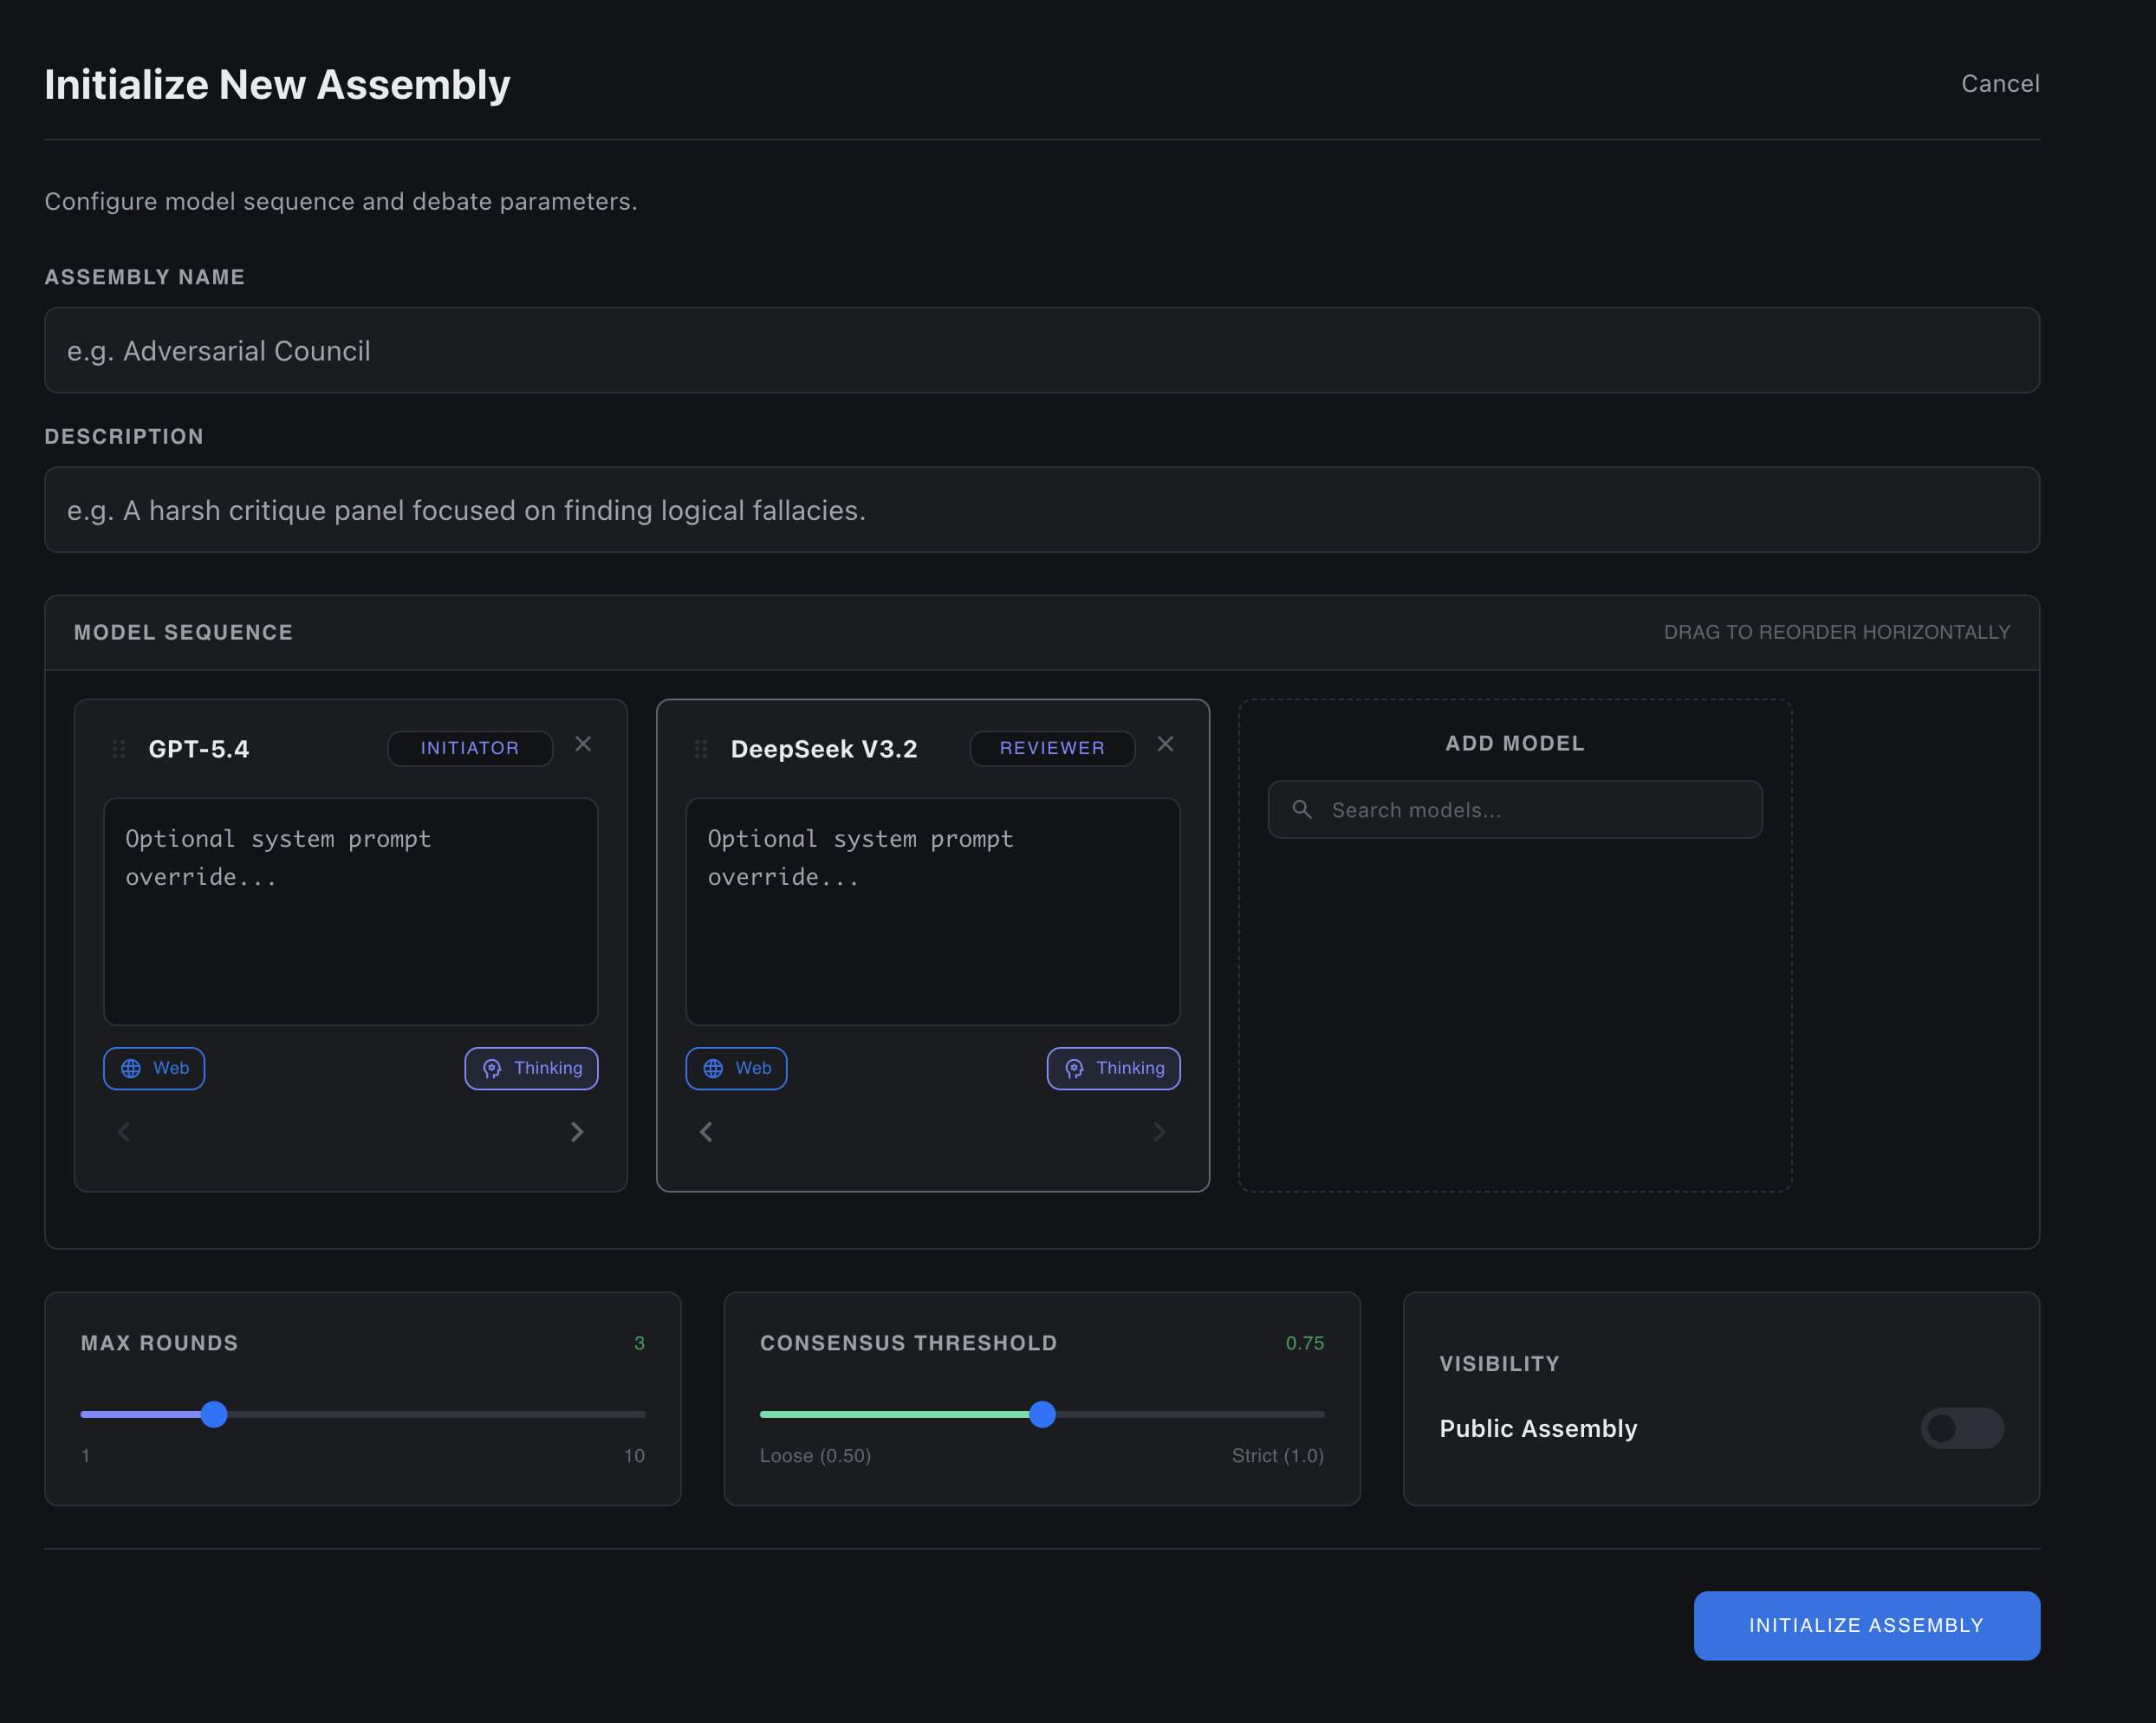Move DeepSeek V3.2 card left with chevron
Image resolution: width=2156 pixels, height=1723 pixels.
706,1132
